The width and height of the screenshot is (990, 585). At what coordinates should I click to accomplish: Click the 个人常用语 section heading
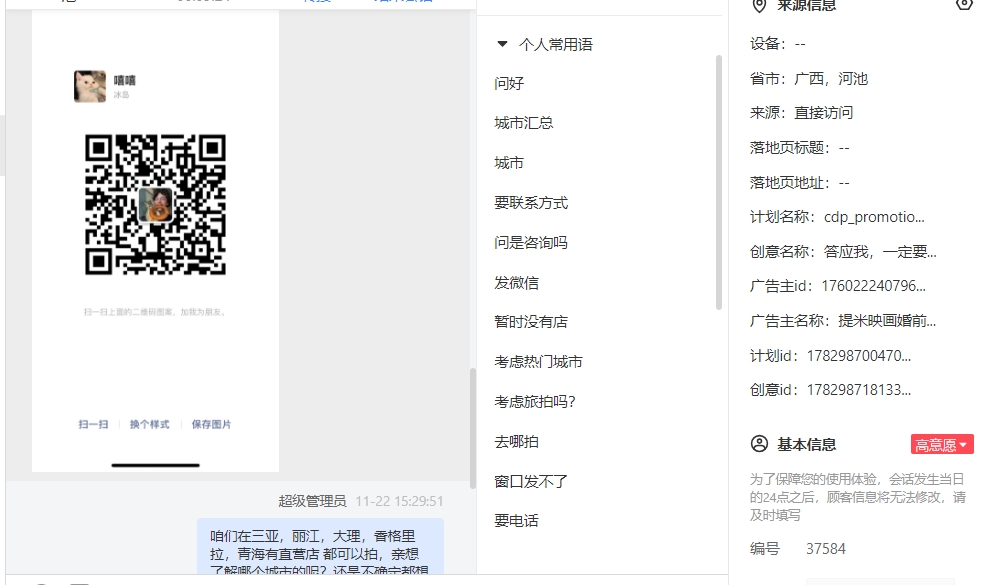pyautogui.click(x=556, y=44)
